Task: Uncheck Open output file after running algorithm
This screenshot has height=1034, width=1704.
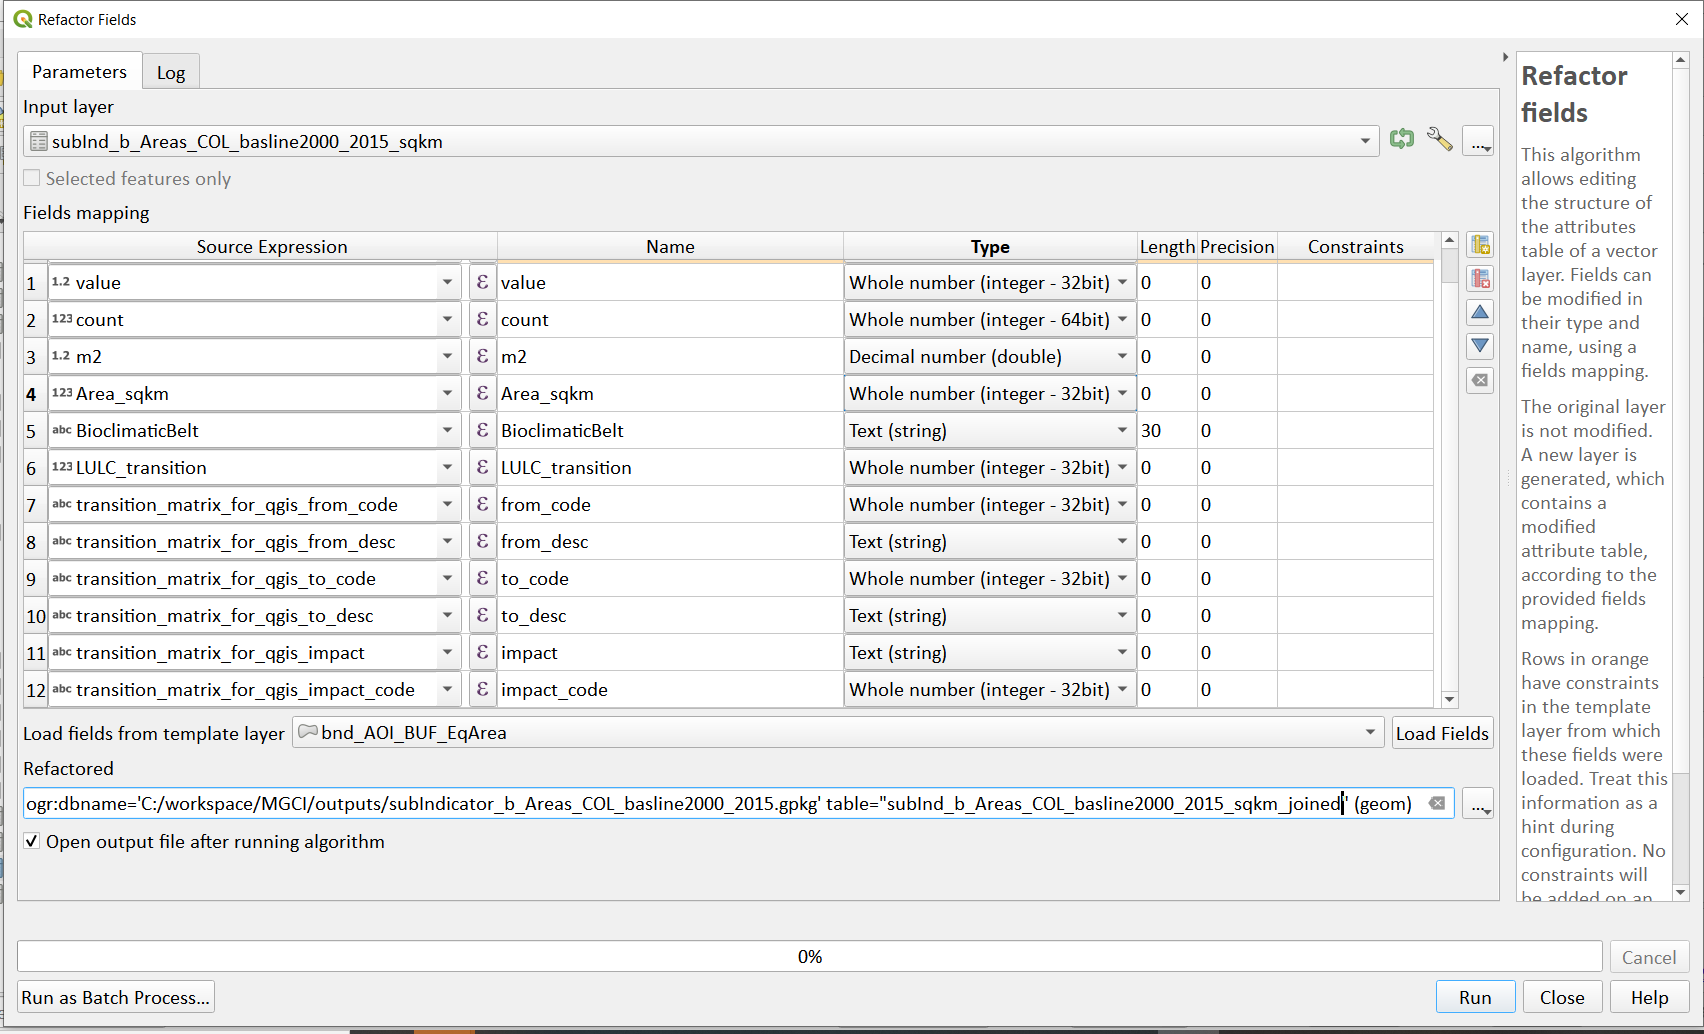Action: pyautogui.click(x=32, y=841)
